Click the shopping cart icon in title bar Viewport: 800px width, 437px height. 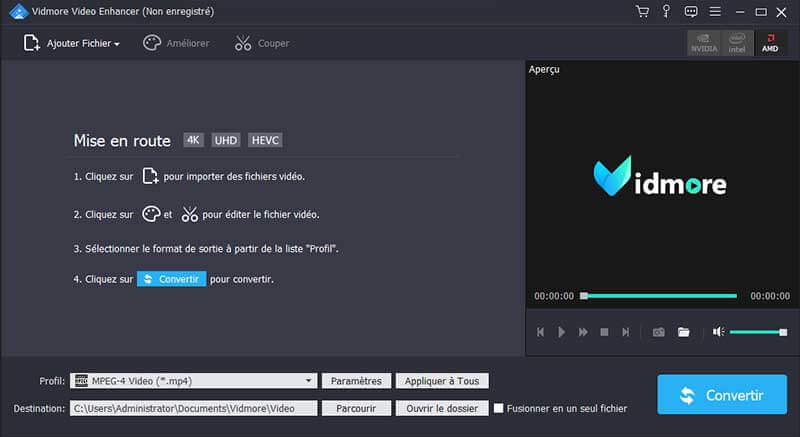click(642, 11)
